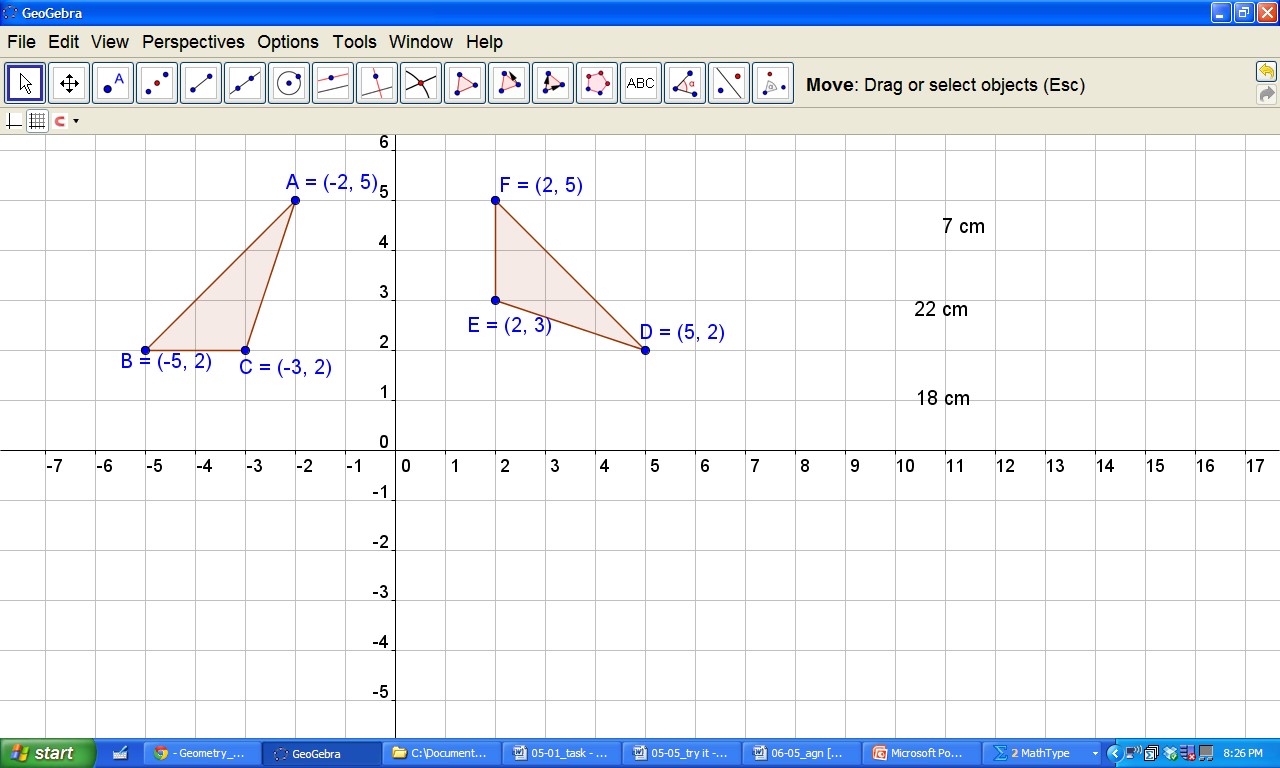Screen dimensions: 1280x768
Task: Select the Angle tool
Action: [x=685, y=84]
